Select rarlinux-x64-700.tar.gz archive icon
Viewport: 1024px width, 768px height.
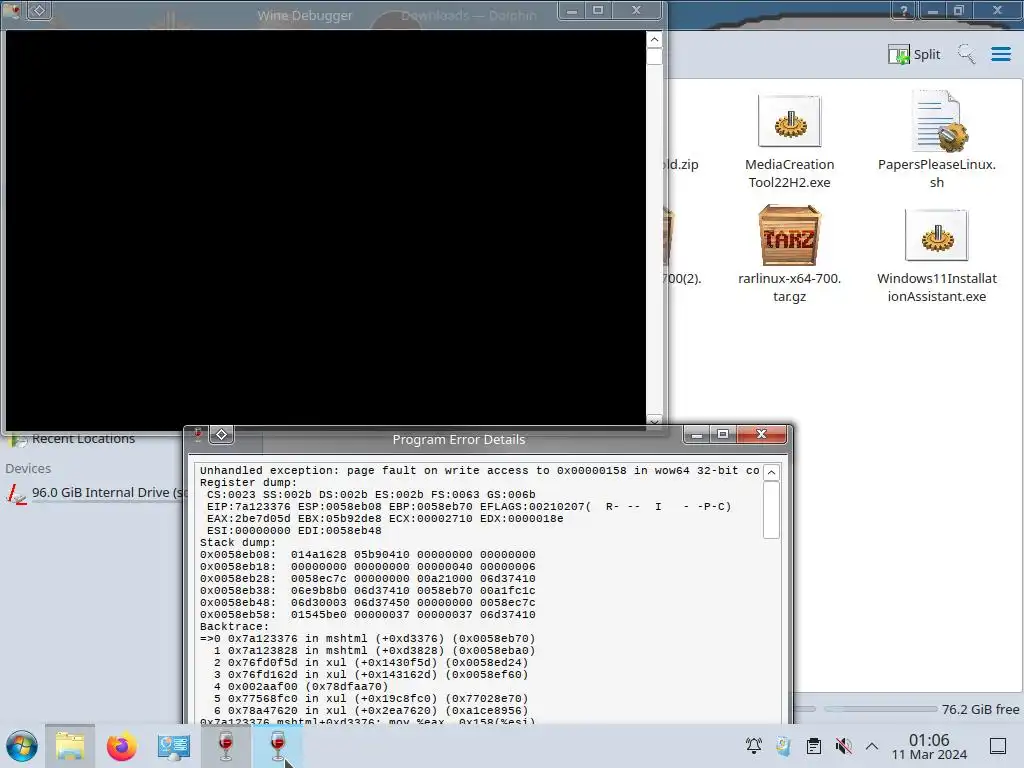click(x=790, y=235)
